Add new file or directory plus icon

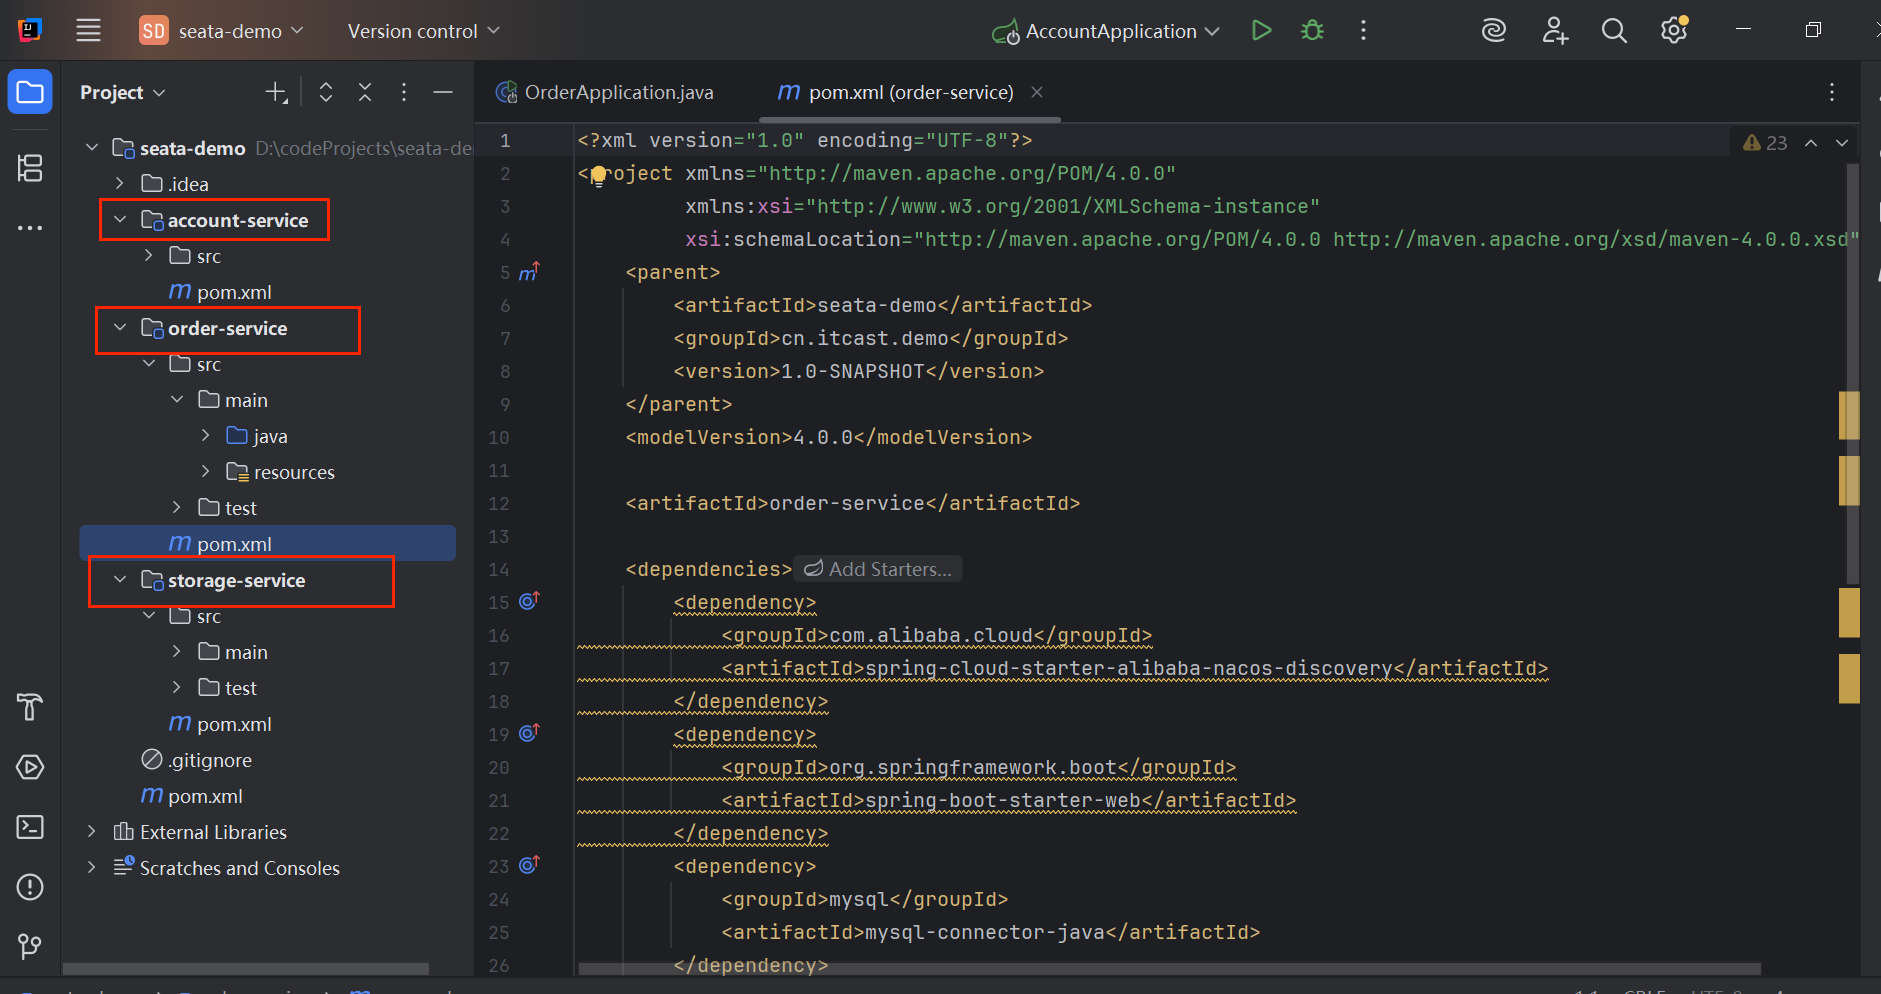[x=276, y=93]
